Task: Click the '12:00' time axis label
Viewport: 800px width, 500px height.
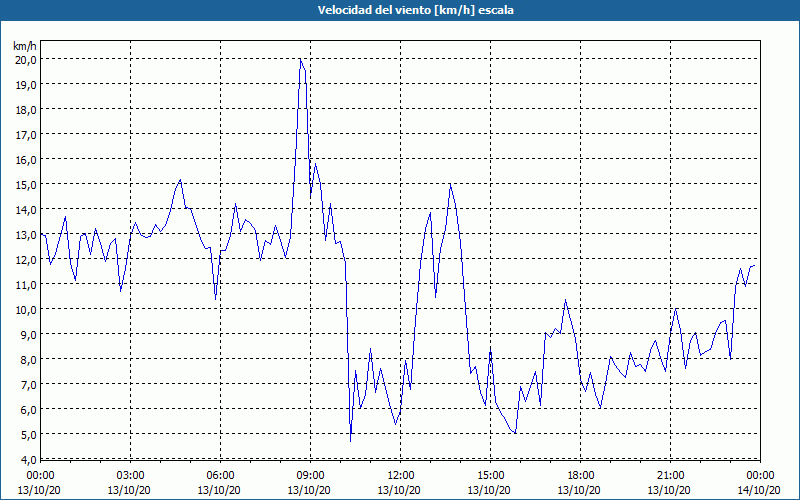Action: [x=401, y=476]
